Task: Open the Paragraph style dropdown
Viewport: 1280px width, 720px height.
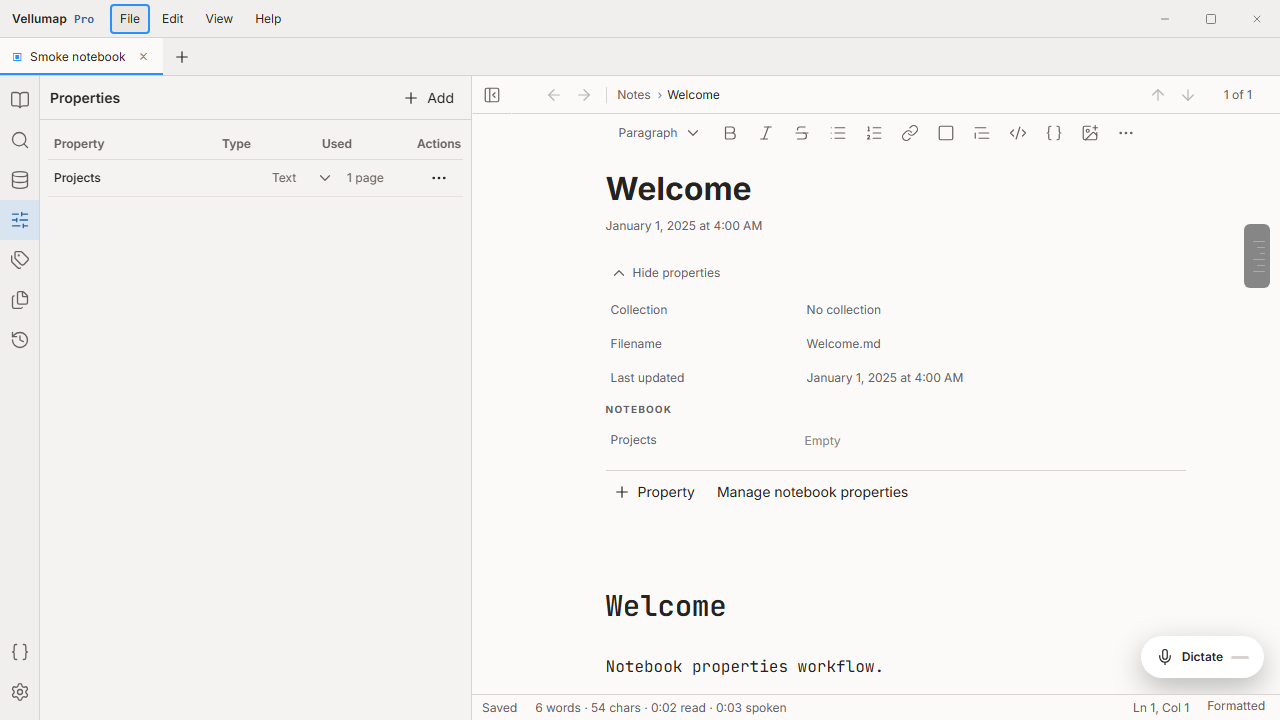Action: (658, 133)
